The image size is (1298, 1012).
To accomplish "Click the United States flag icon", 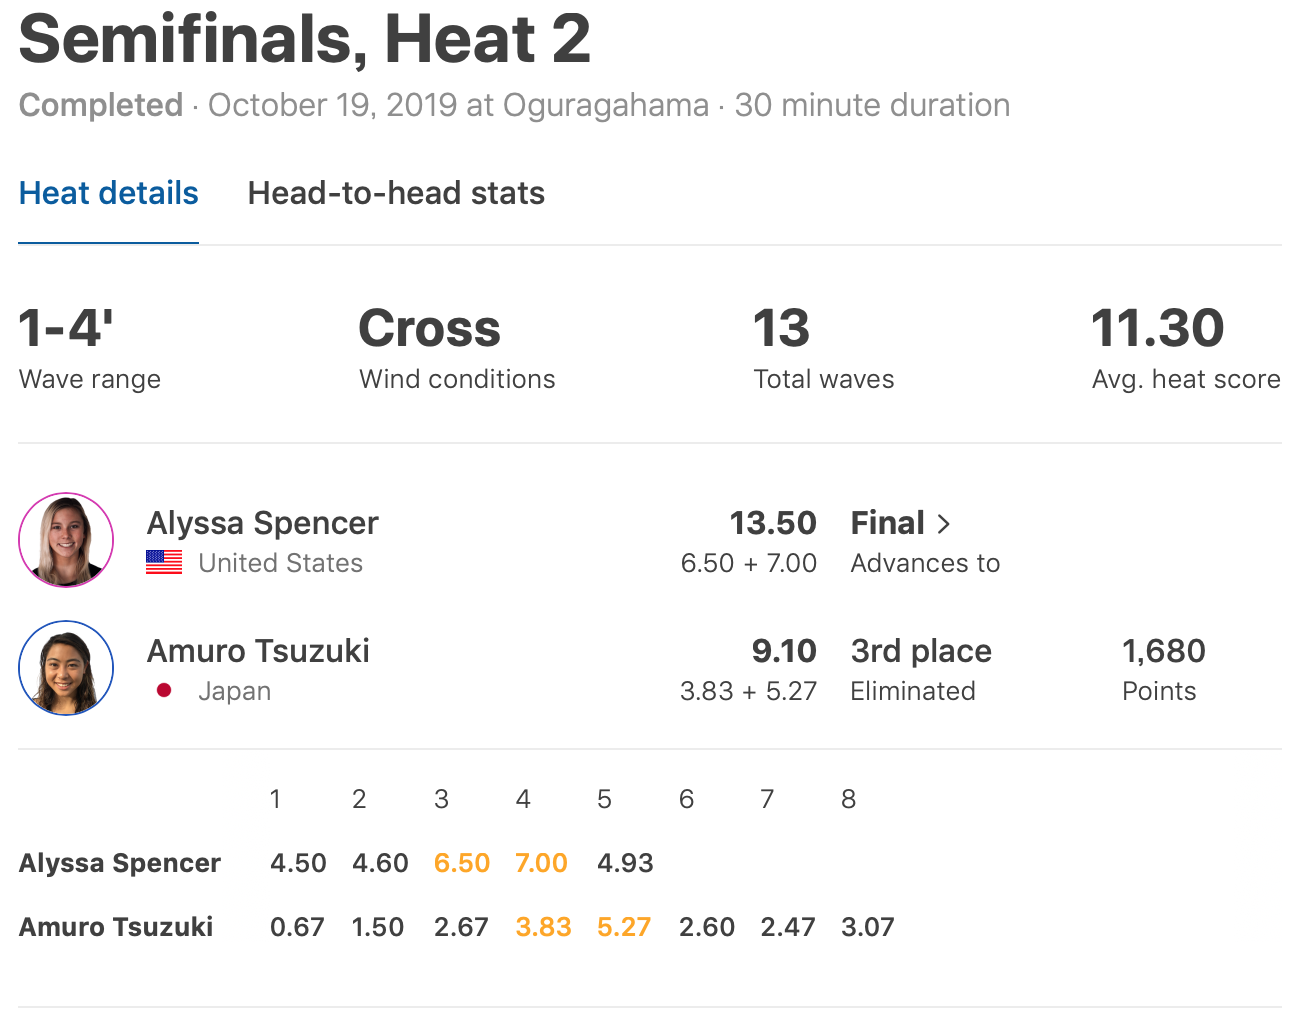I will (164, 563).
